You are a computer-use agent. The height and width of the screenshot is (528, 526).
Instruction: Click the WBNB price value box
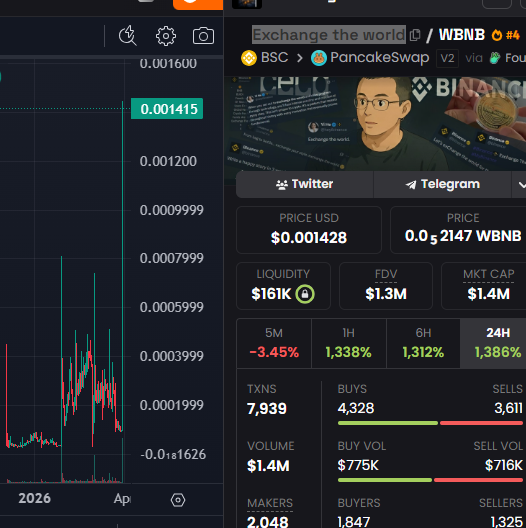[458, 230]
